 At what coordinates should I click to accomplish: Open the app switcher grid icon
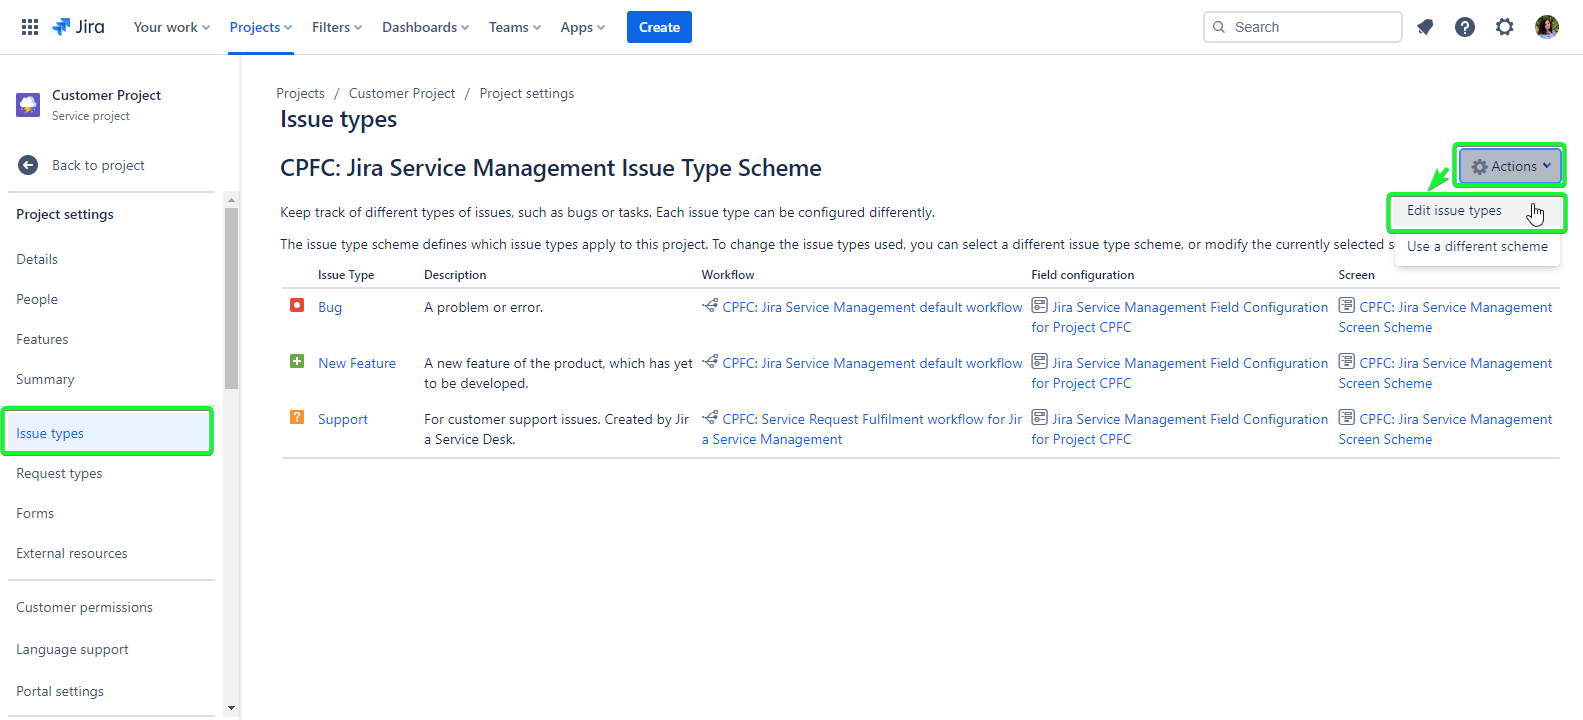30,27
